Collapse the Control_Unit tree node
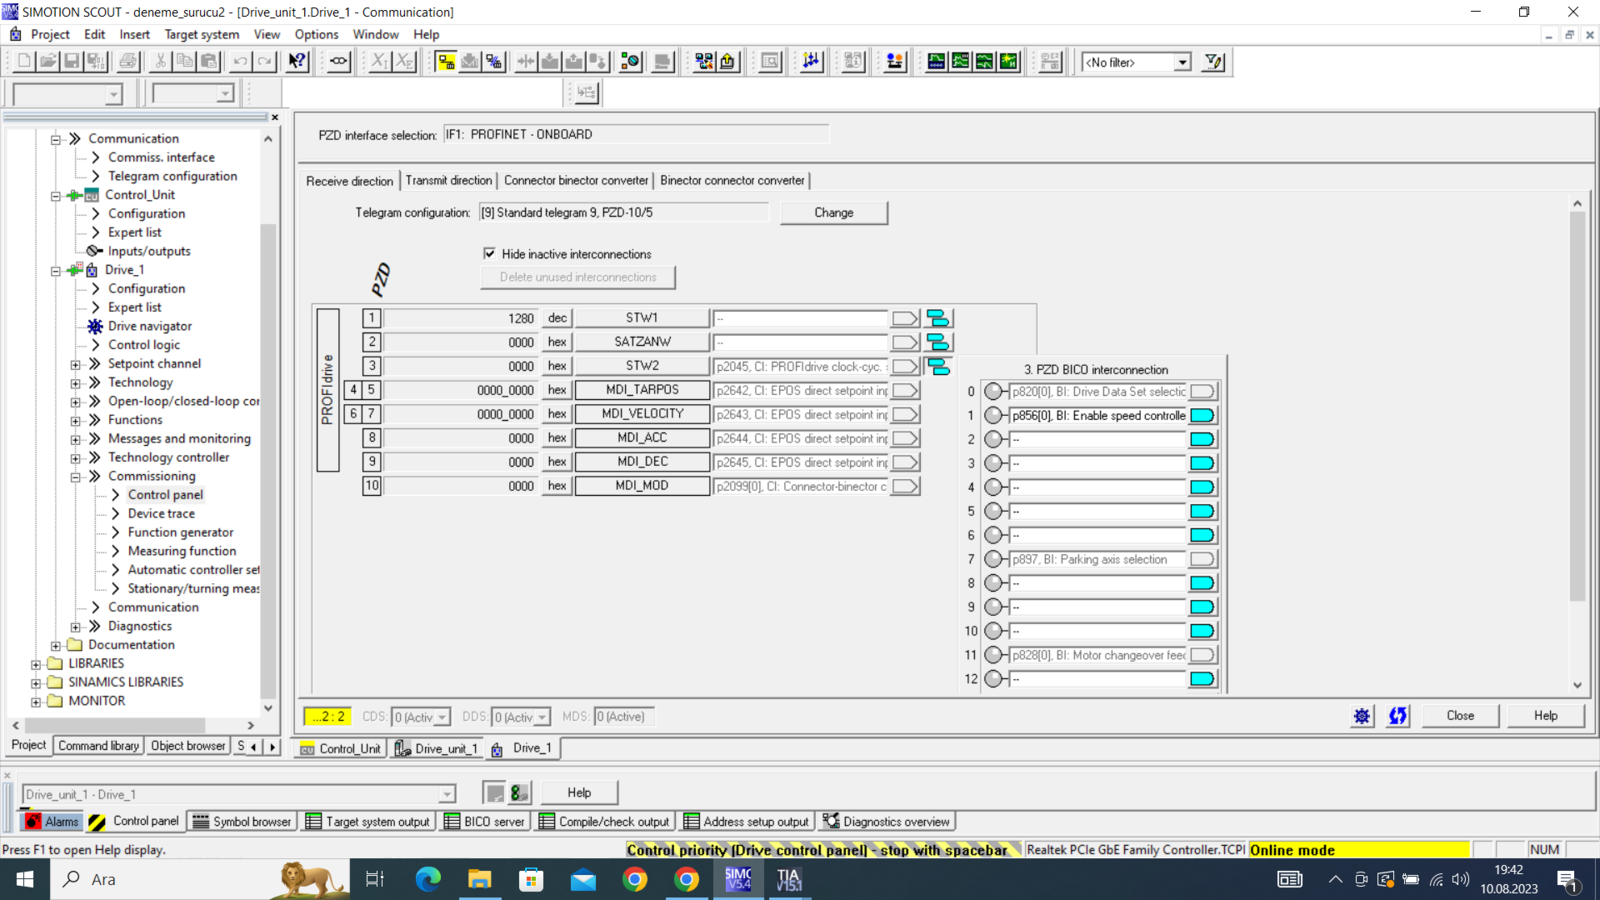This screenshot has height=900, width=1600. point(56,195)
